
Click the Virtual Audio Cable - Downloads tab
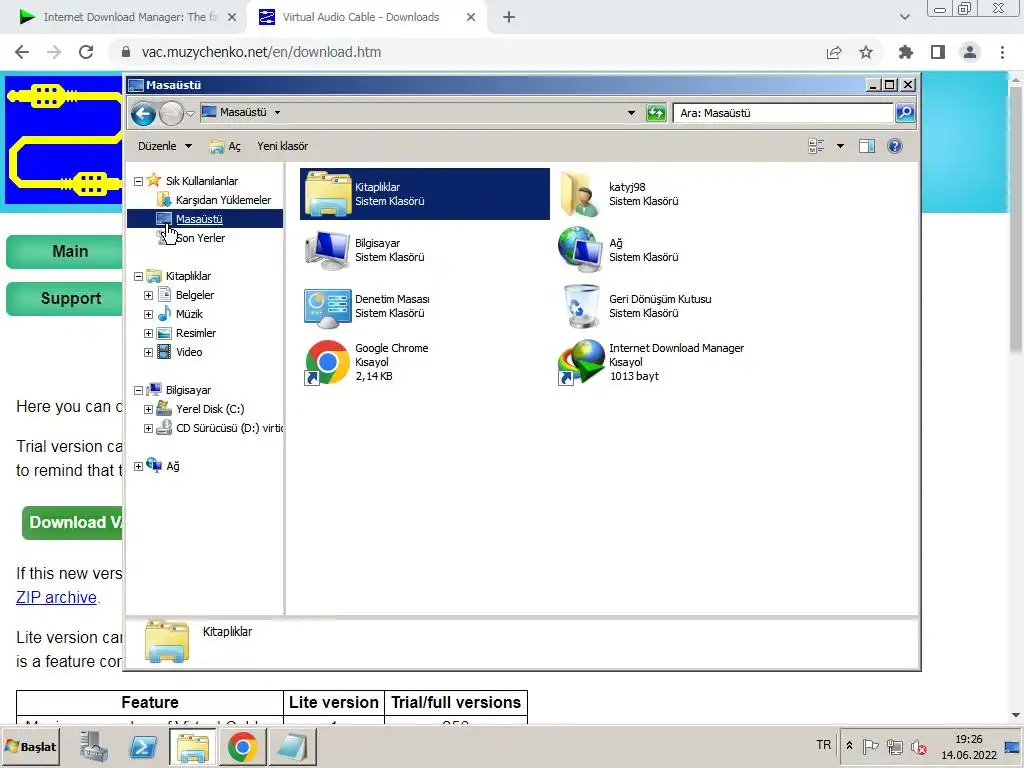pyautogui.click(x=360, y=17)
